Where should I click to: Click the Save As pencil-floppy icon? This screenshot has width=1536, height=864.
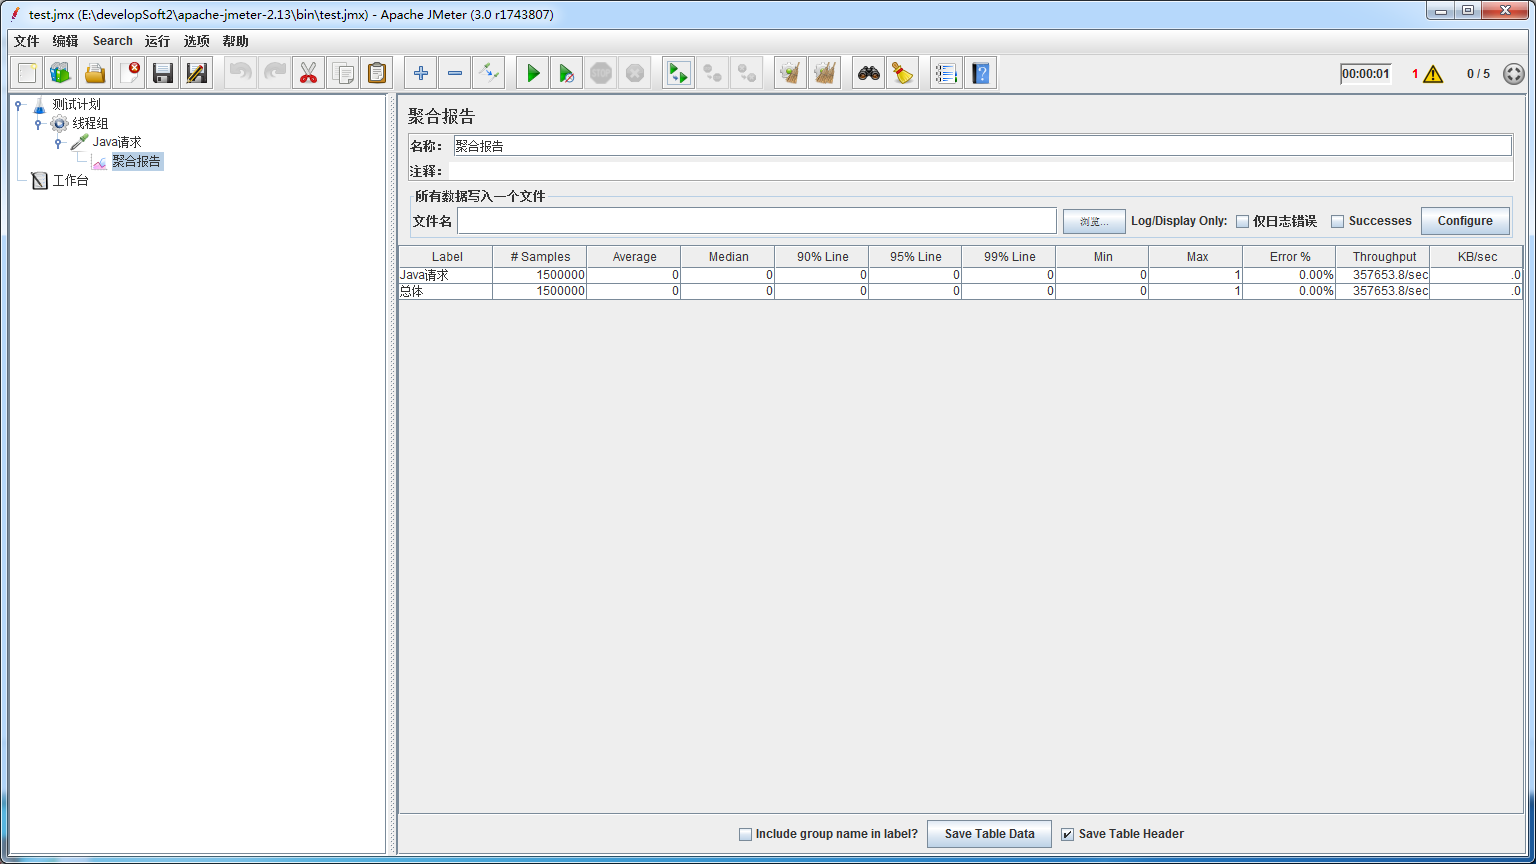pos(197,73)
